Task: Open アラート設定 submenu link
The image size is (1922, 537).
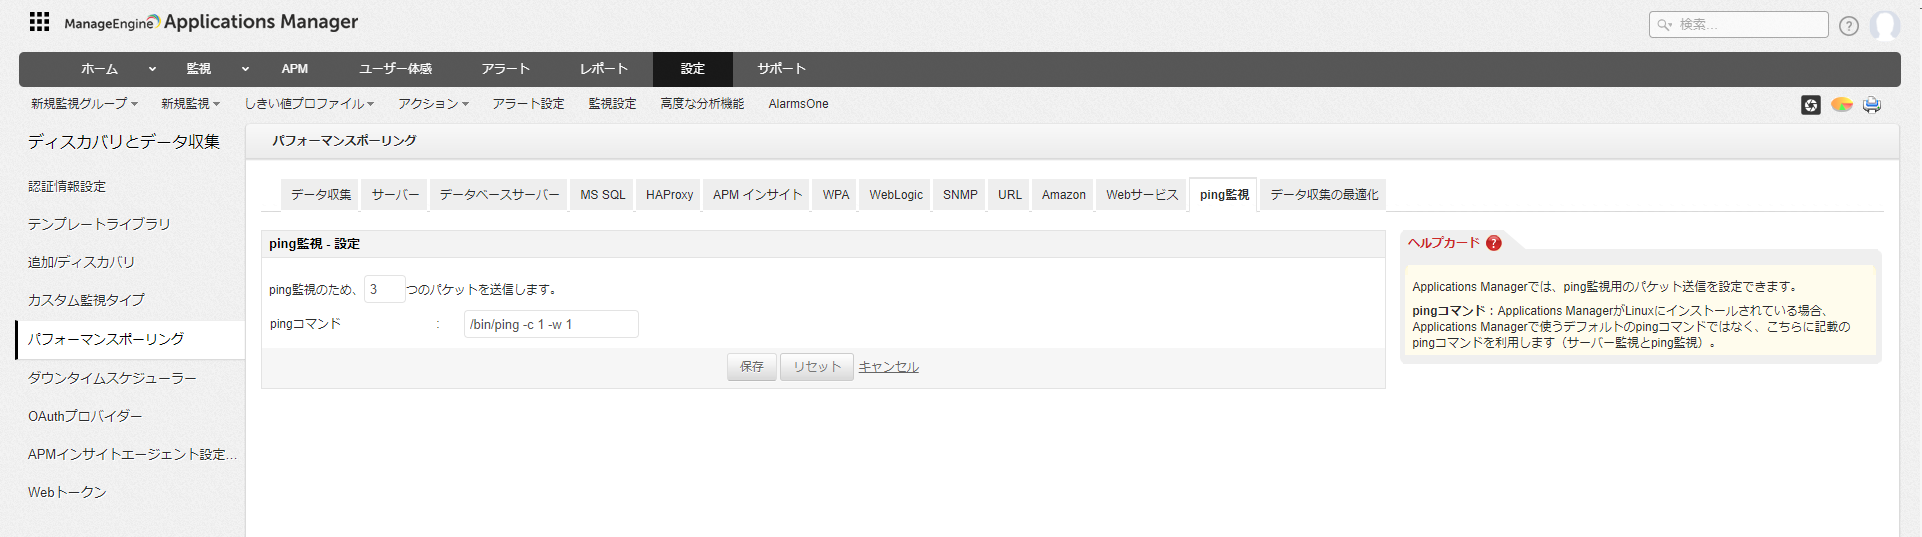Action: point(528,104)
